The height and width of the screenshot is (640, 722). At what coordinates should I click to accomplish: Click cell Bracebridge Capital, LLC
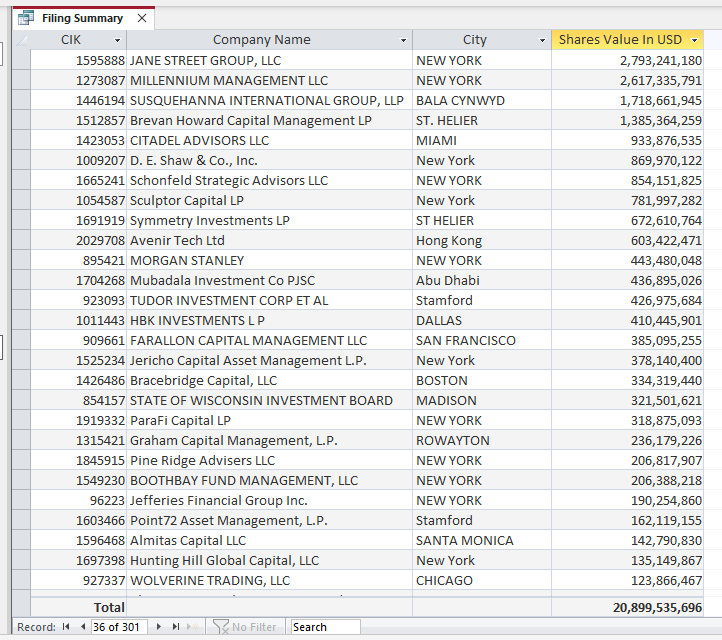pyautogui.click(x=269, y=380)
